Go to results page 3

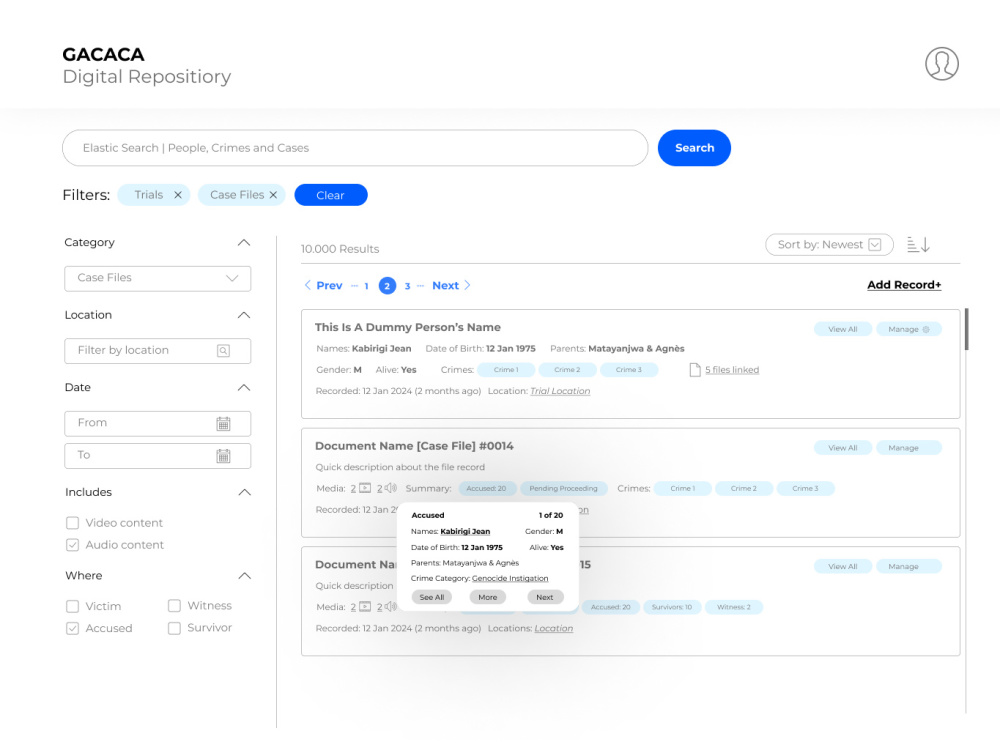point(408,286)
